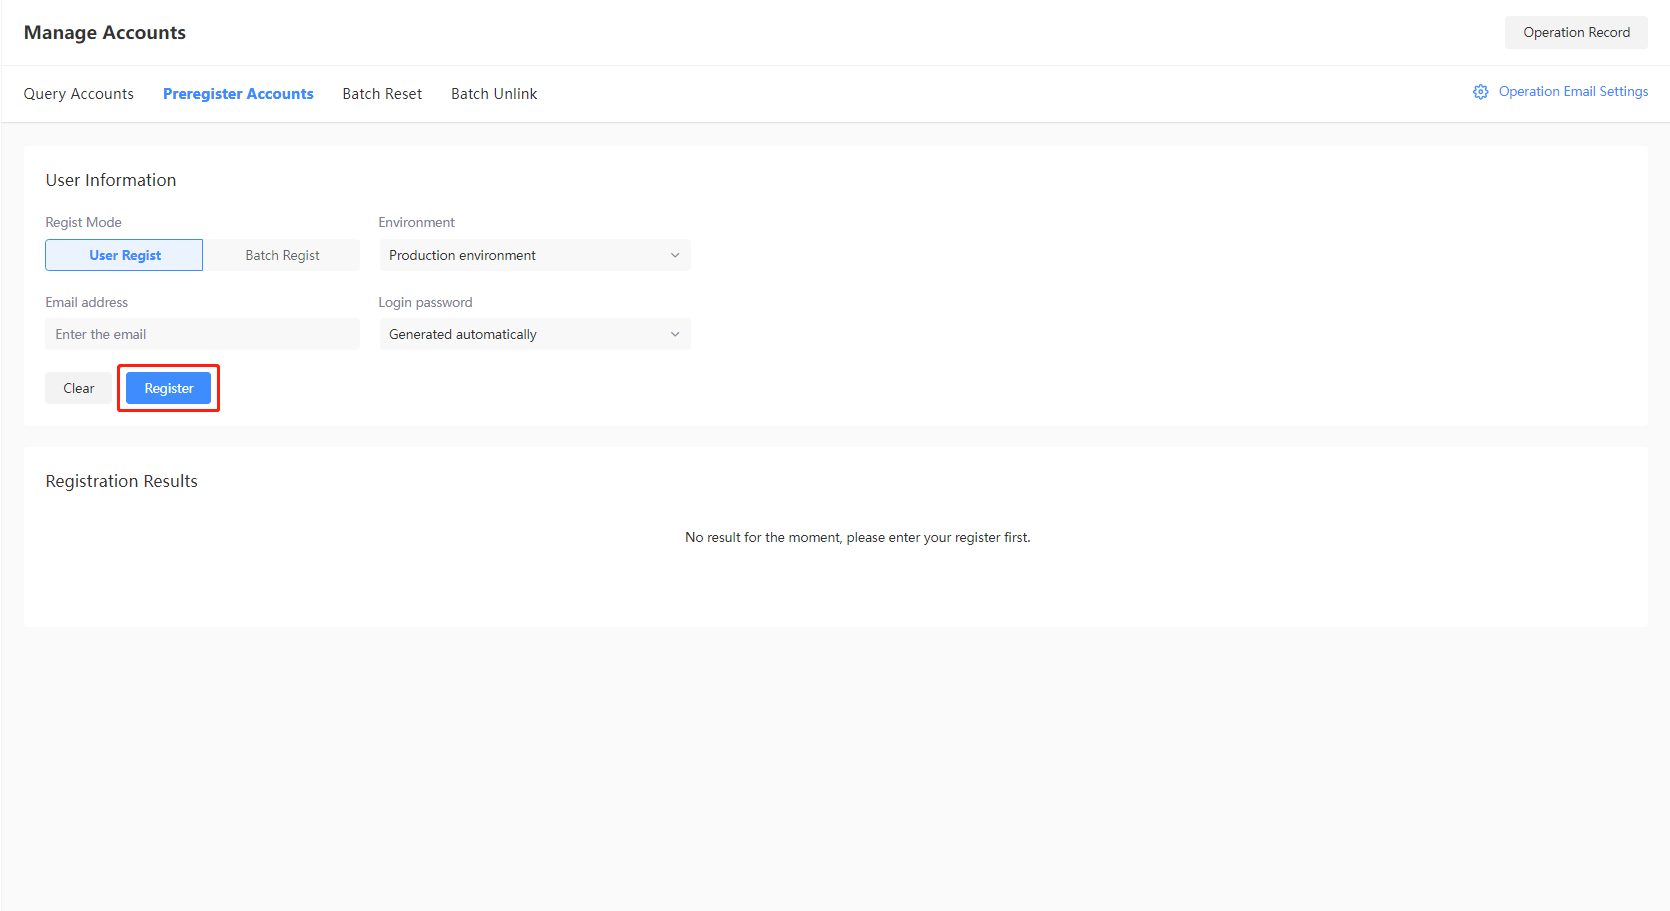
Task: Click the Register button
Action: click(167, 388)
